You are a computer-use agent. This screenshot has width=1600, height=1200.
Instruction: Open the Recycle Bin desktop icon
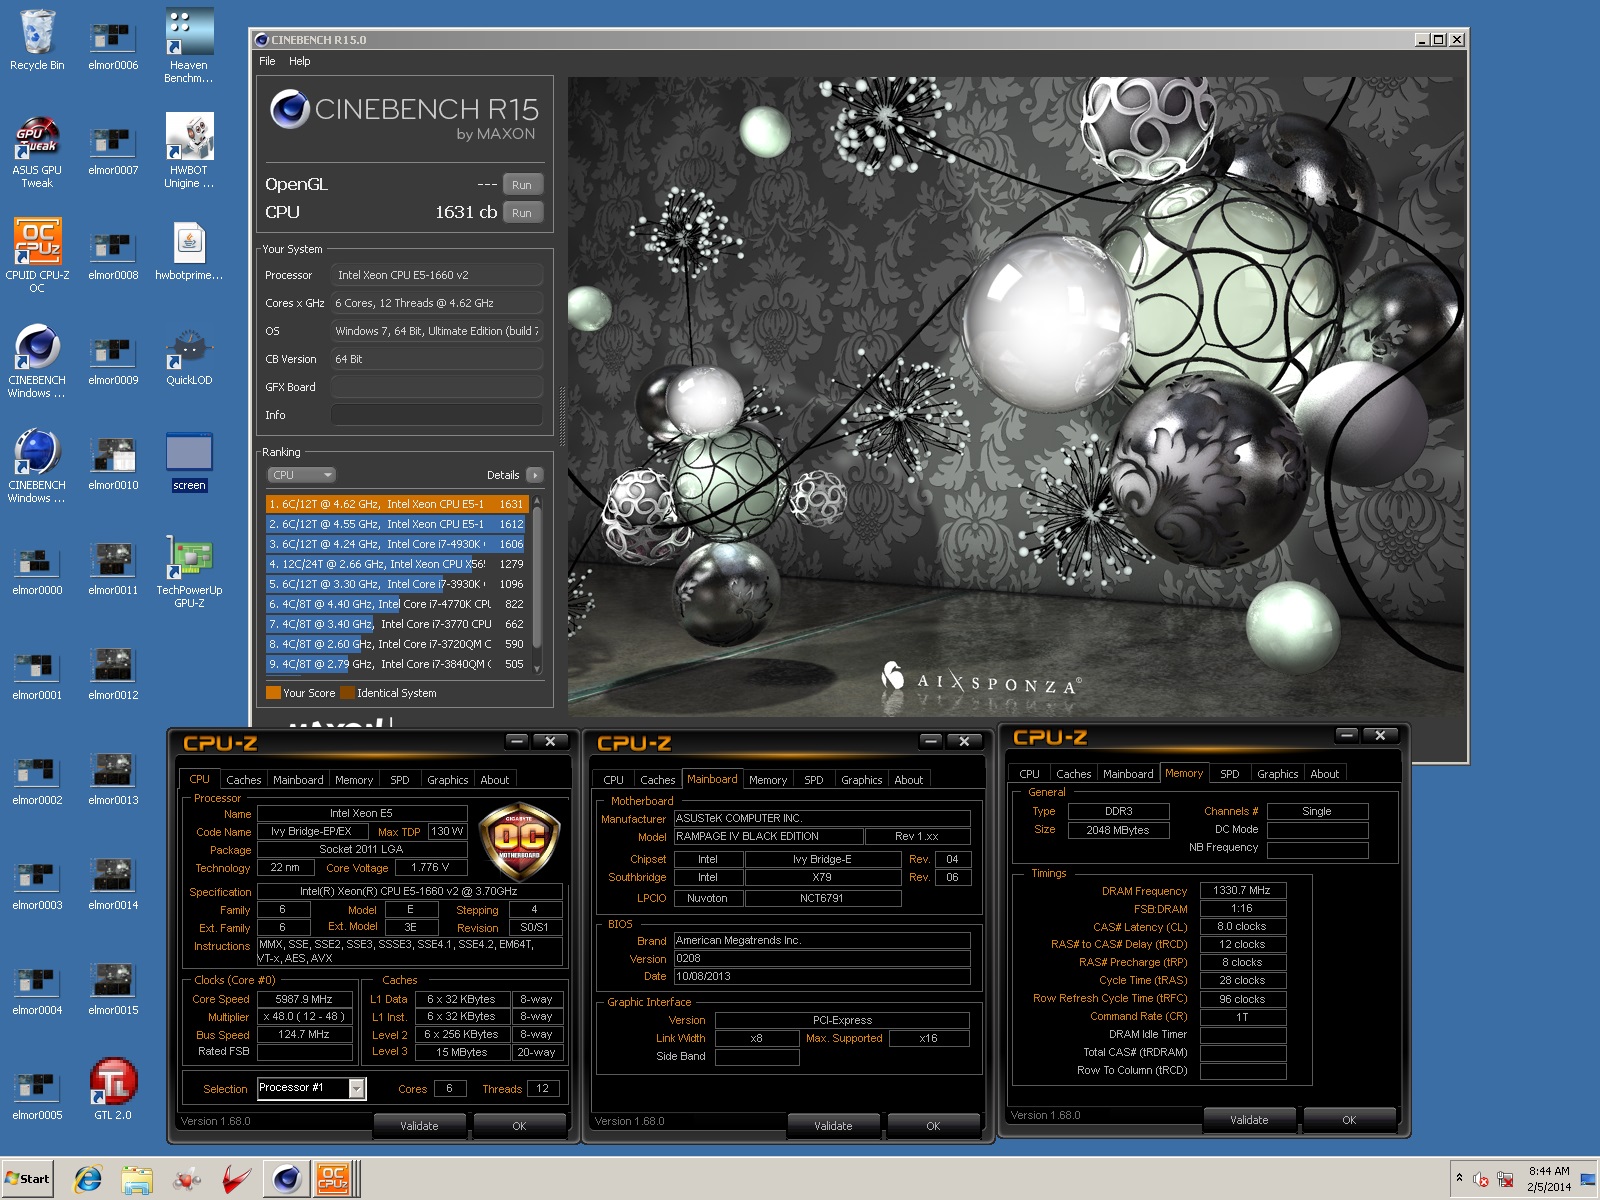37,40
